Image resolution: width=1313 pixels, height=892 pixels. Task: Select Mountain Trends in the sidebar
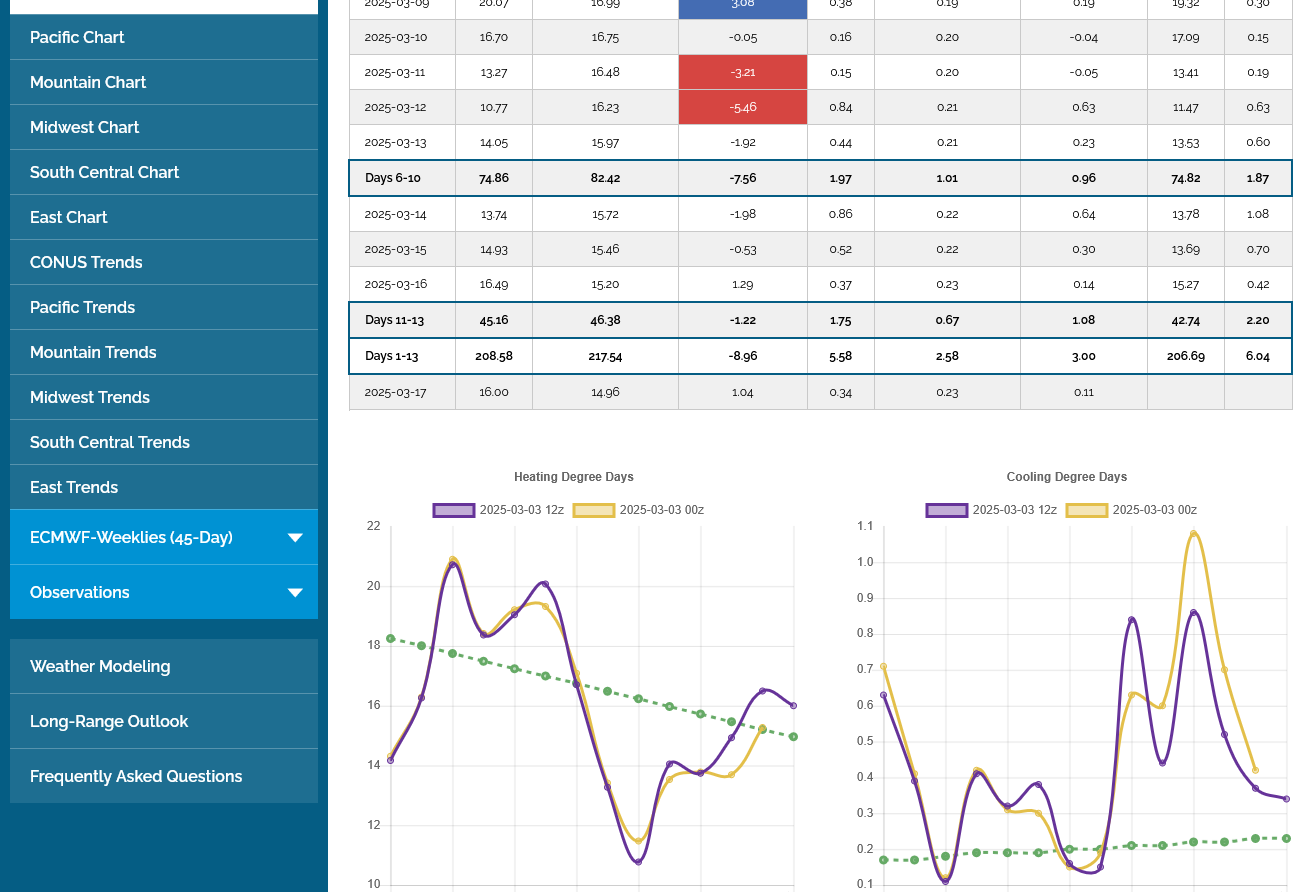pyautogui.click(x=93, y=353)
